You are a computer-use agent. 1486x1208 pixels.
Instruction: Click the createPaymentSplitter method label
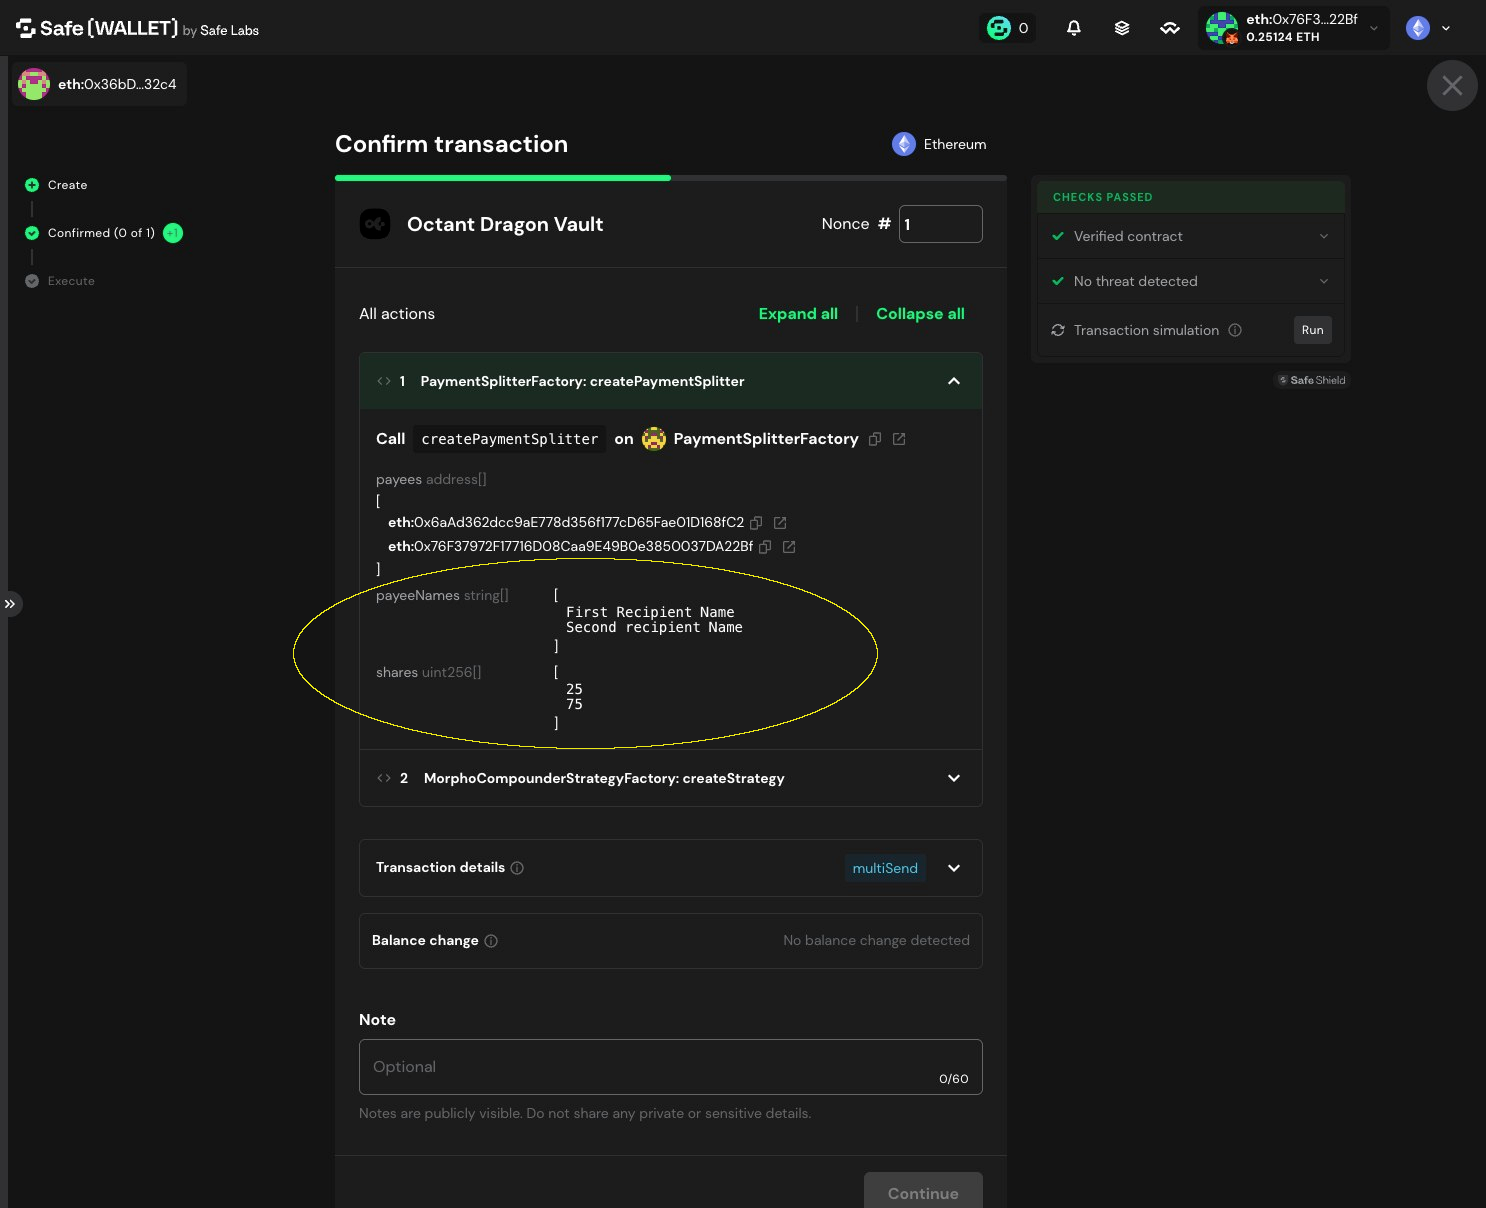(510, 439)
